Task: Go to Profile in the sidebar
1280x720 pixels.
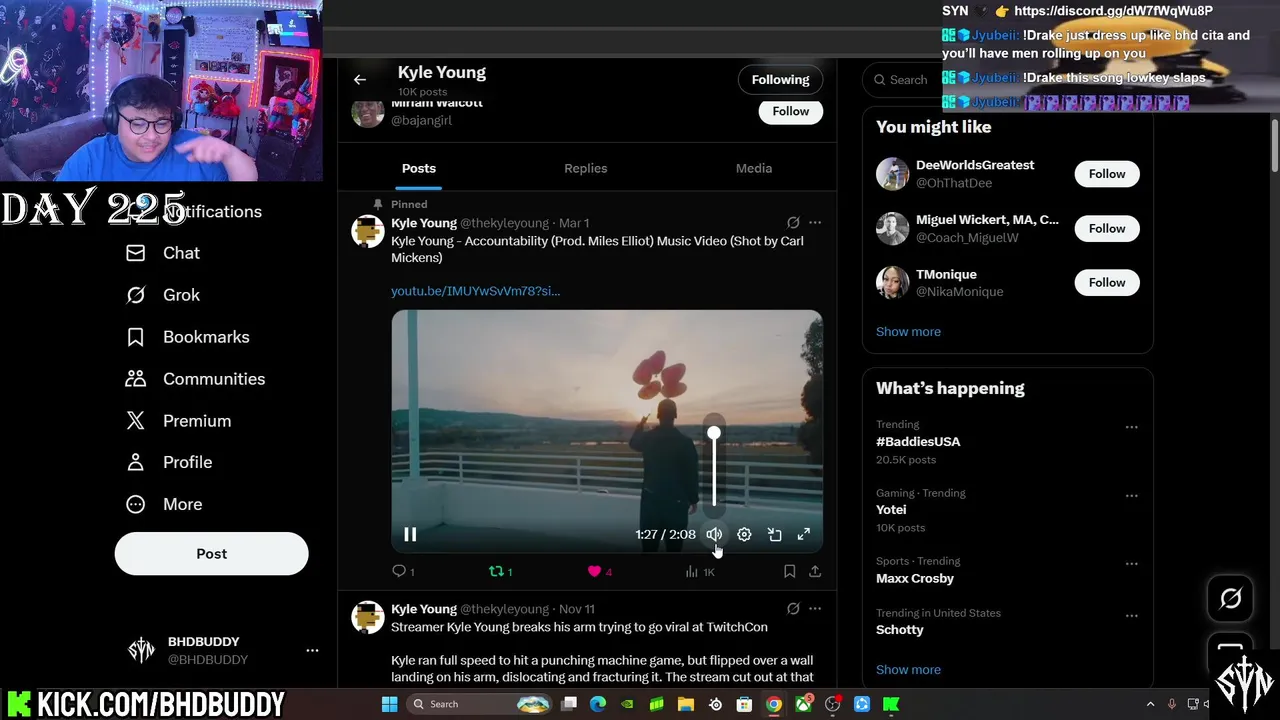Action: tap(168, 462)
